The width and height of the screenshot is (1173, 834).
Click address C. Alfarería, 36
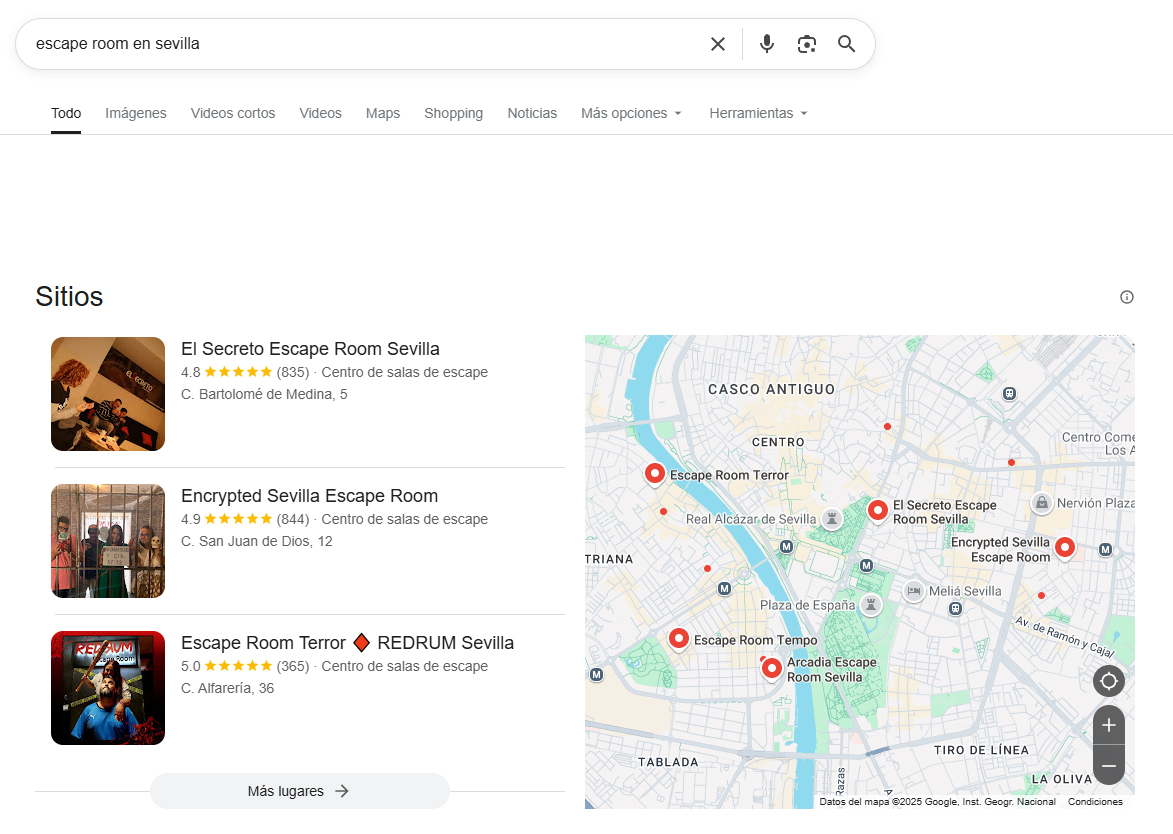pos(227,688)
